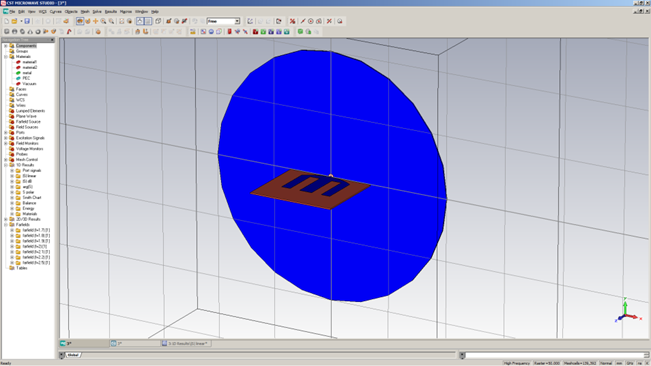Click the Save (floppy disk) icon

[x=27, y=21]
